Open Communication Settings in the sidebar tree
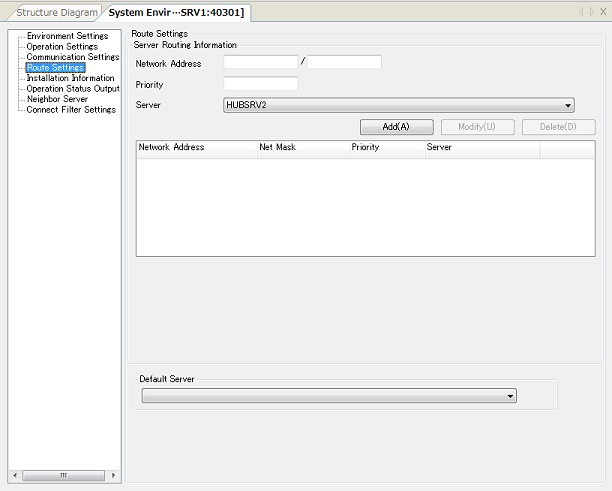The width and height of the screenshot is (612, 491). tap(72, 57)
